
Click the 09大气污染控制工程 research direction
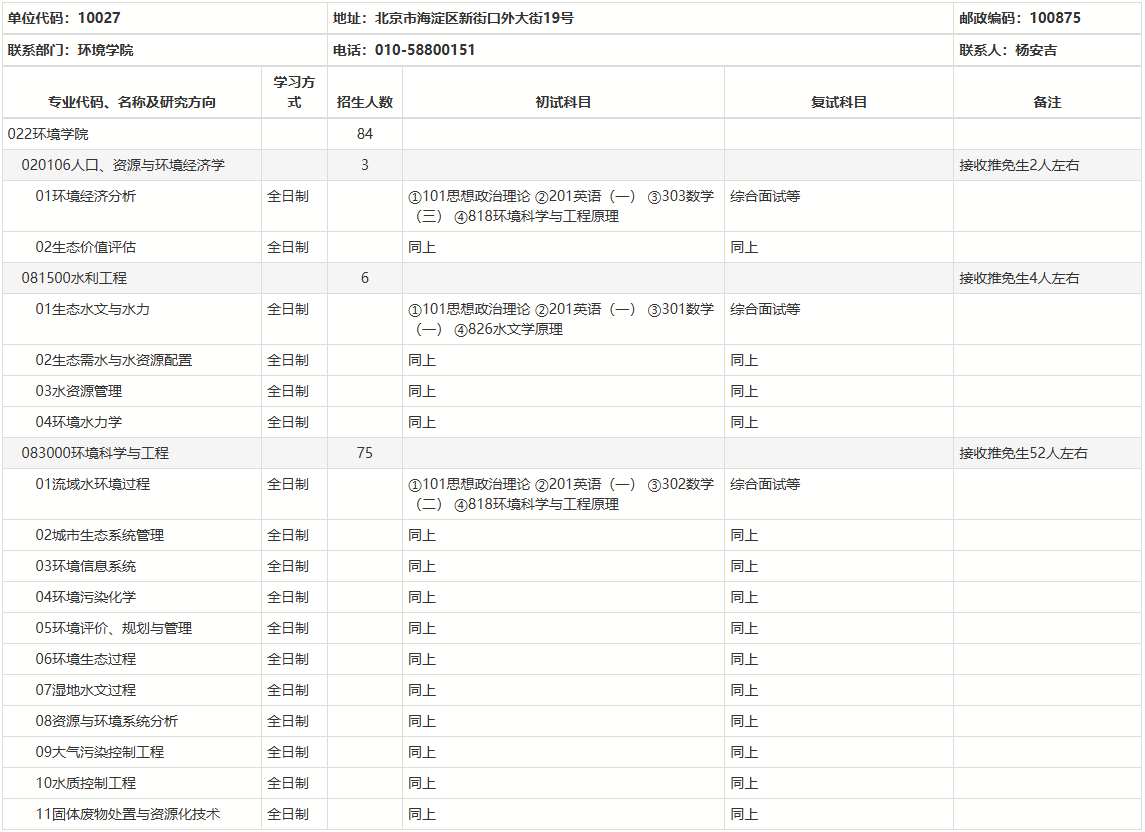[100, 752]
